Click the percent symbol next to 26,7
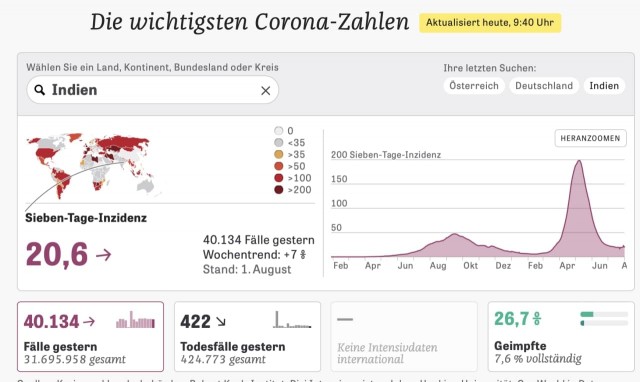Viewport: 640px width, 382px height. pos(537,319)
